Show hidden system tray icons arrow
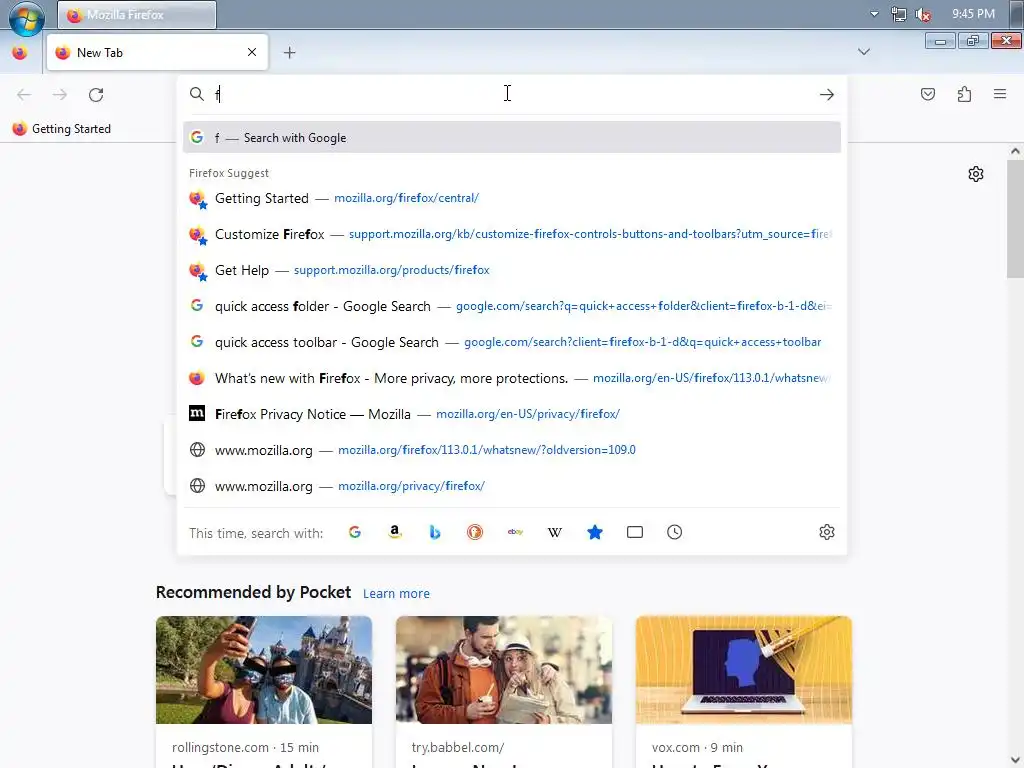This screenshot has height=768, width=1024. pyautogui.click(x=874, y=14)
